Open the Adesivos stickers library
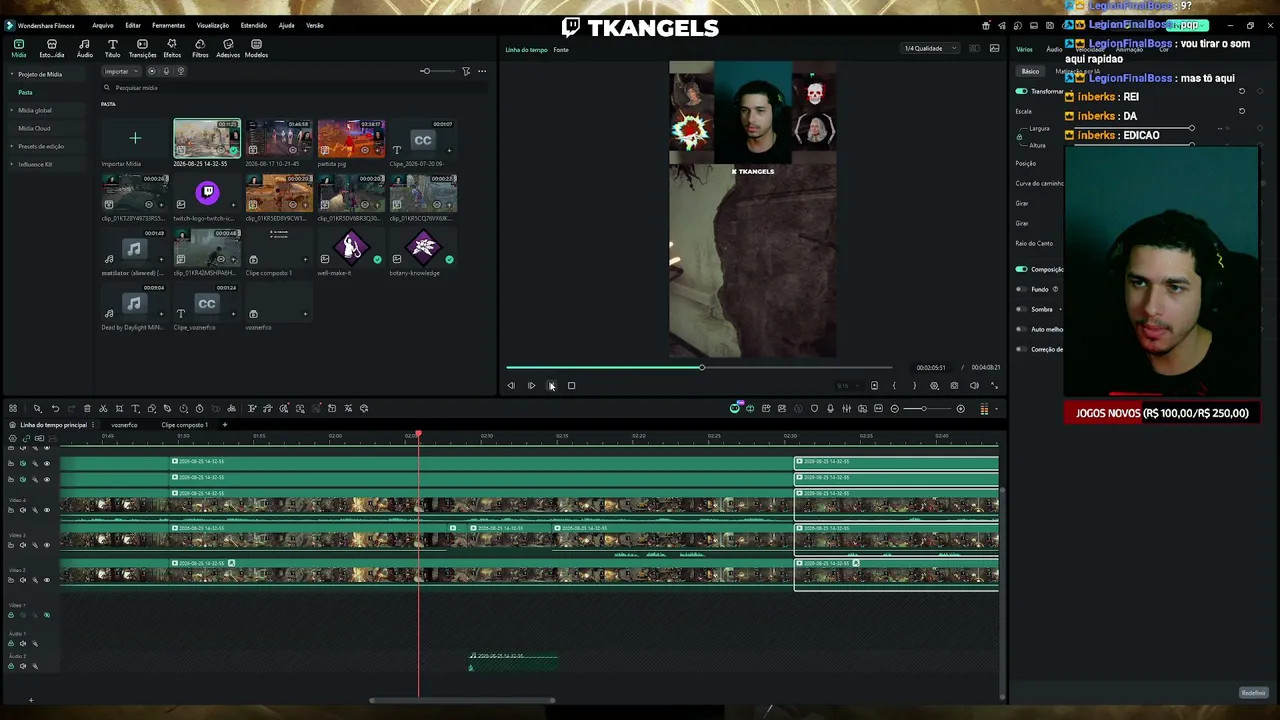1280x720 pixels. pyautogui.click(x=228, y=49)
